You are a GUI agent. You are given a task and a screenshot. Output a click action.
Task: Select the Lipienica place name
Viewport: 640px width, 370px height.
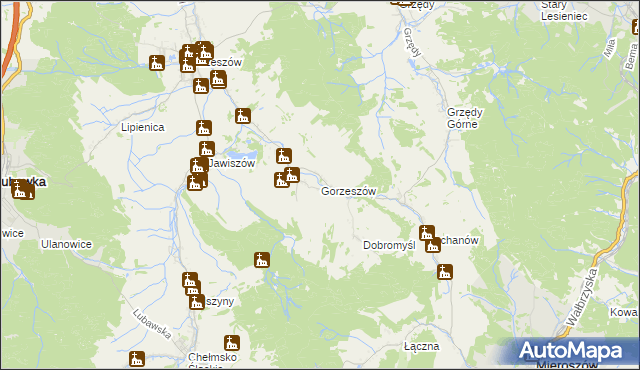coord(142,127)
